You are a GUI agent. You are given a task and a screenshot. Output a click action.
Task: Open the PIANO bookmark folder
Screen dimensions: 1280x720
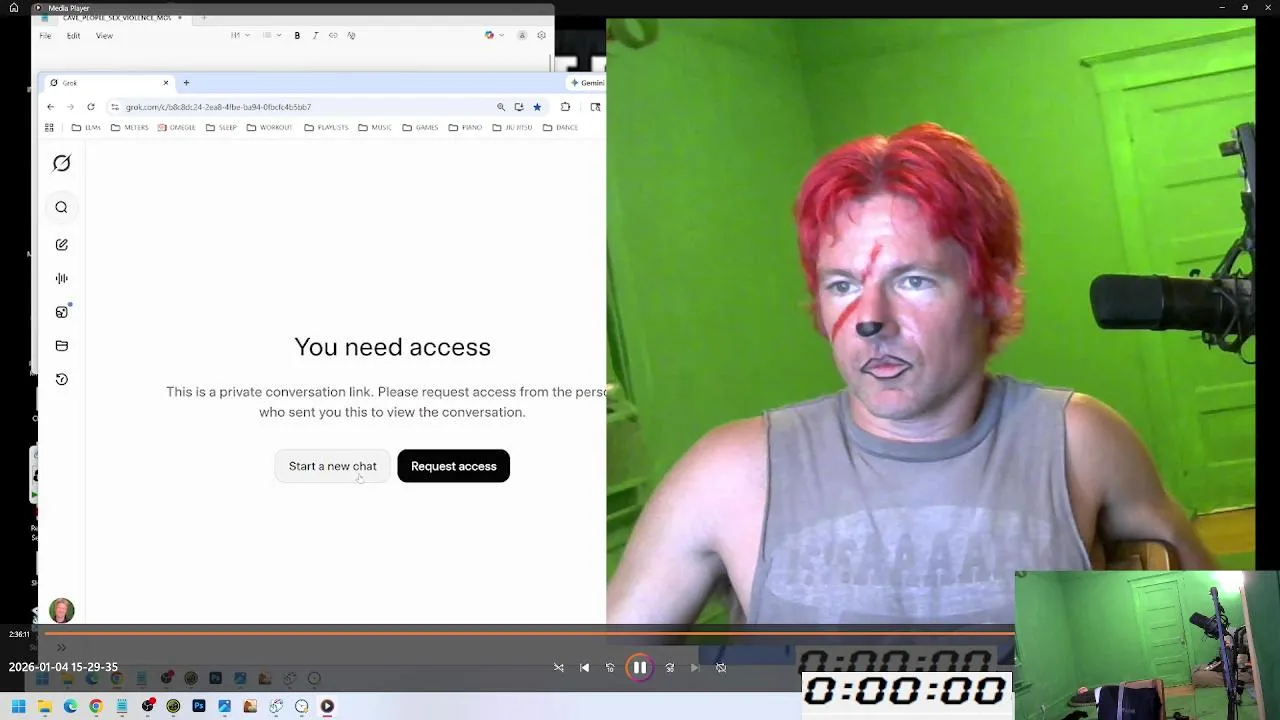coord(465,128)
